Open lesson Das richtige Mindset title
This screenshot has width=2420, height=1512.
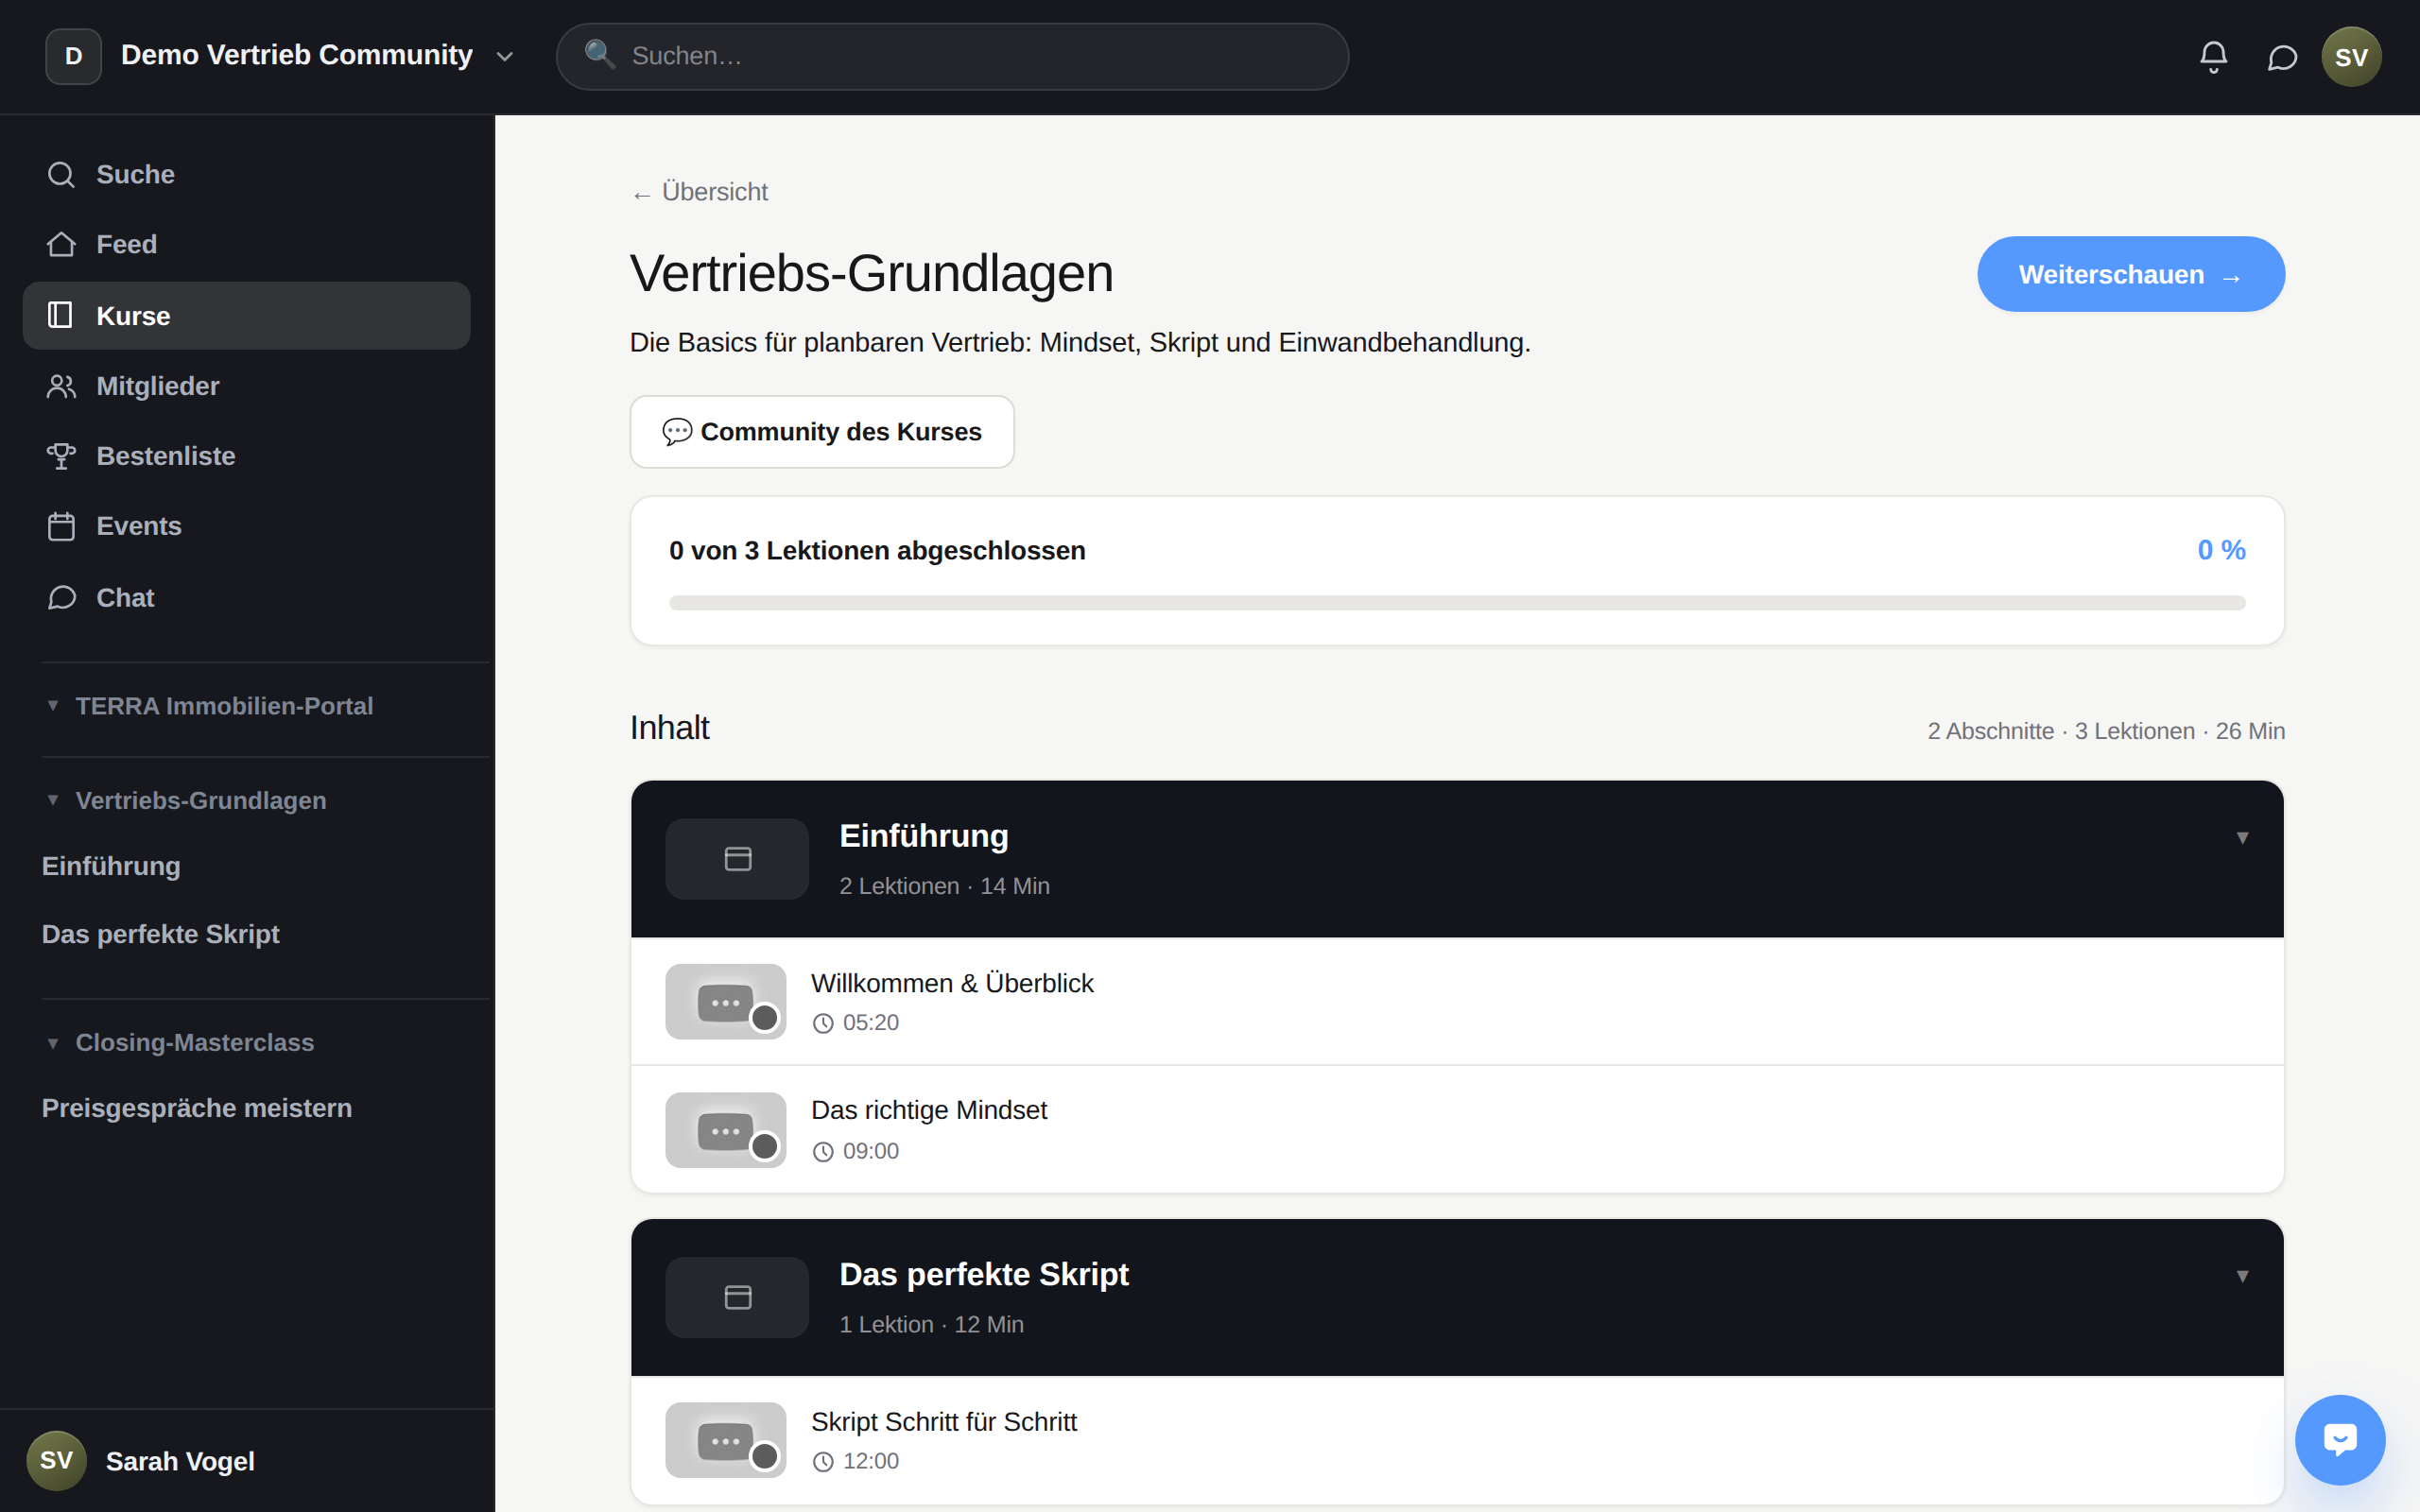click(929, 1110)
